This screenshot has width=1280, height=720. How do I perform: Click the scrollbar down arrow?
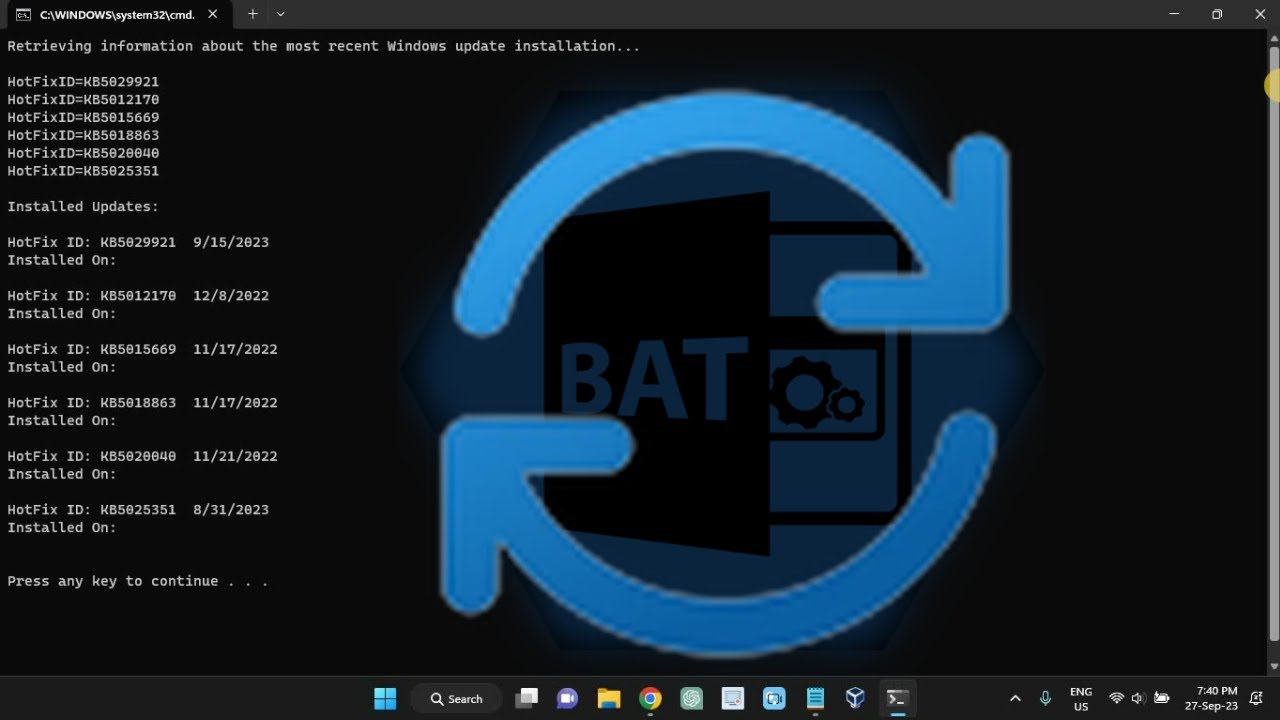1274,666
